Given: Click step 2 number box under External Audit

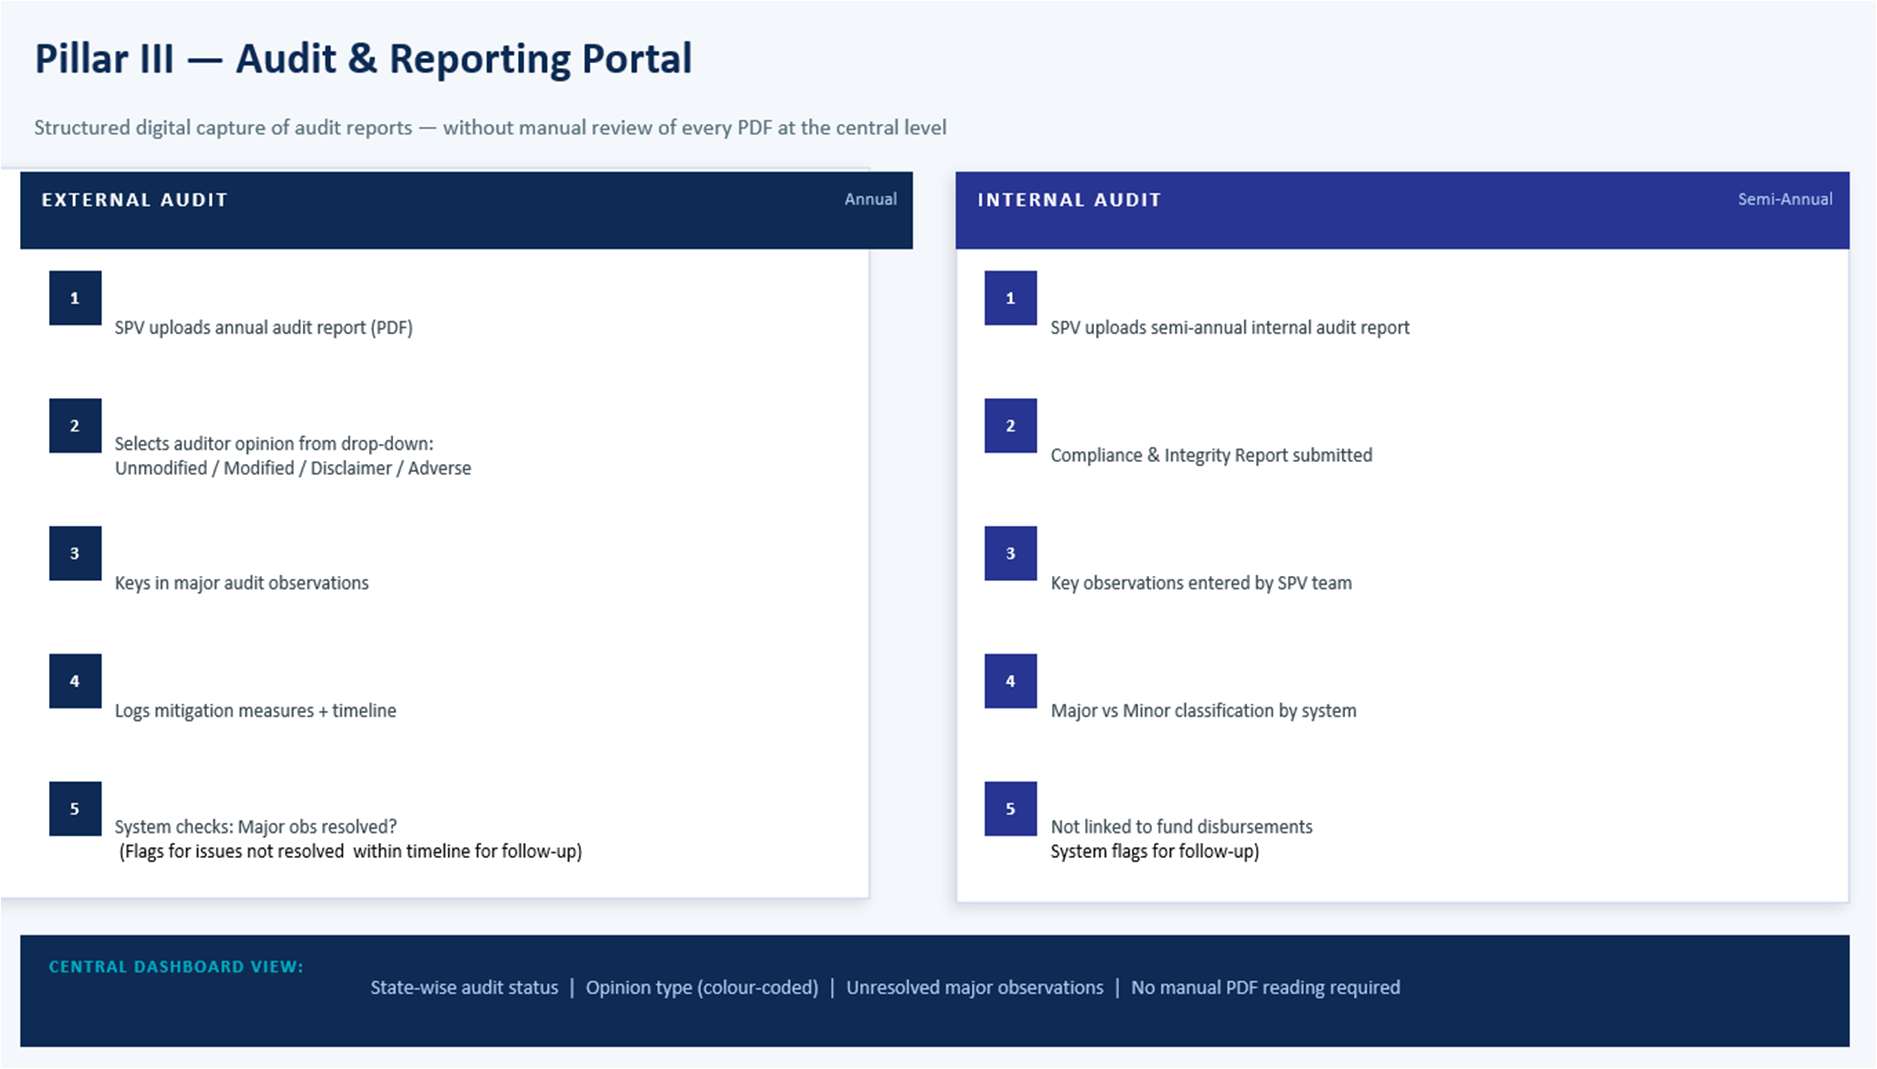Looking at the screenshot, I should pyautogui.click(x=75, y=426).
